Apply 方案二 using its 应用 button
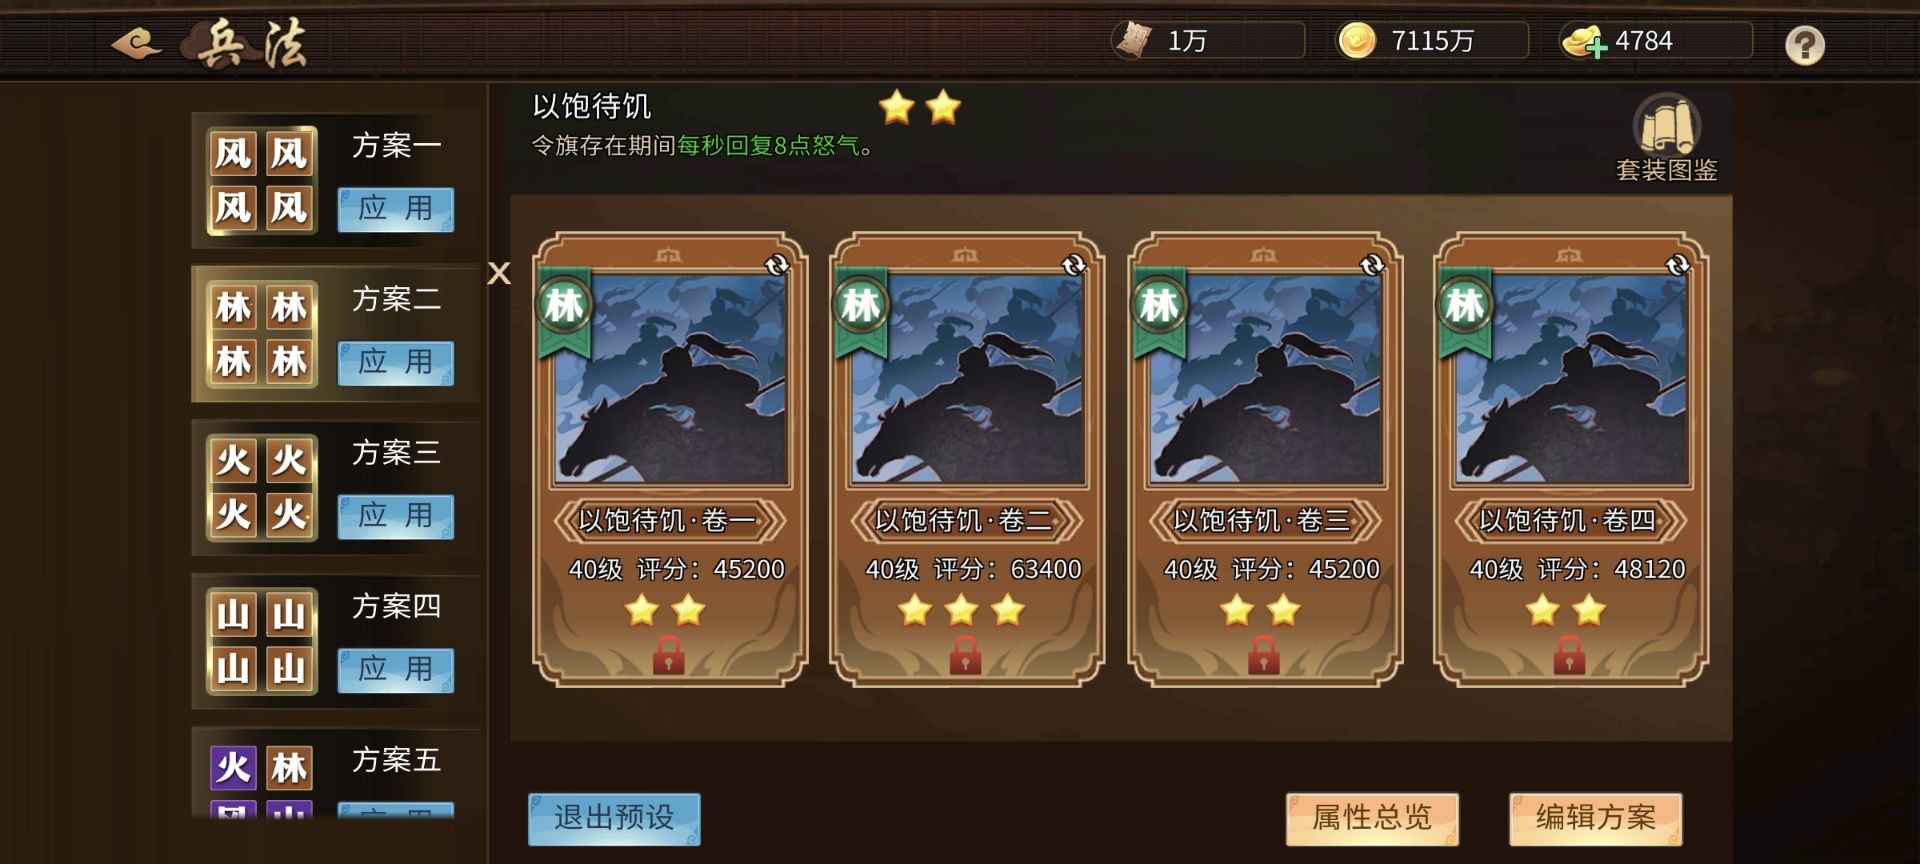Image resolution: width=1920 pixels, height=864 pixels. pos(396,362)
